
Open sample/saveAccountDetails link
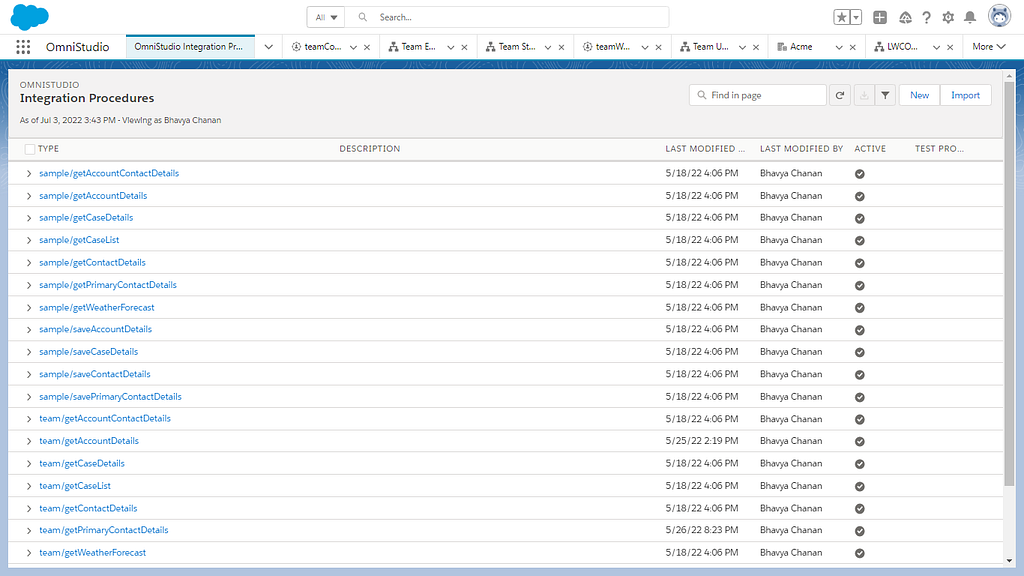[95, 330]
